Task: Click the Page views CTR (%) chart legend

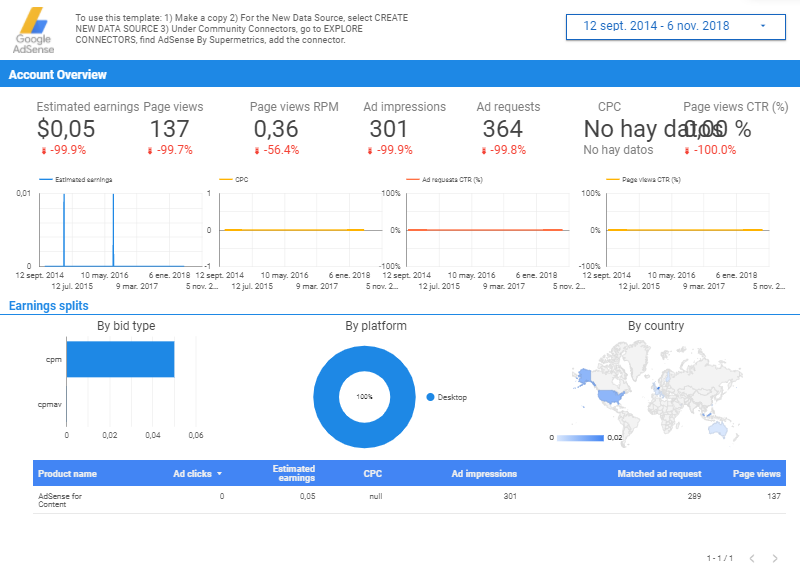Action: click(643, 180)
